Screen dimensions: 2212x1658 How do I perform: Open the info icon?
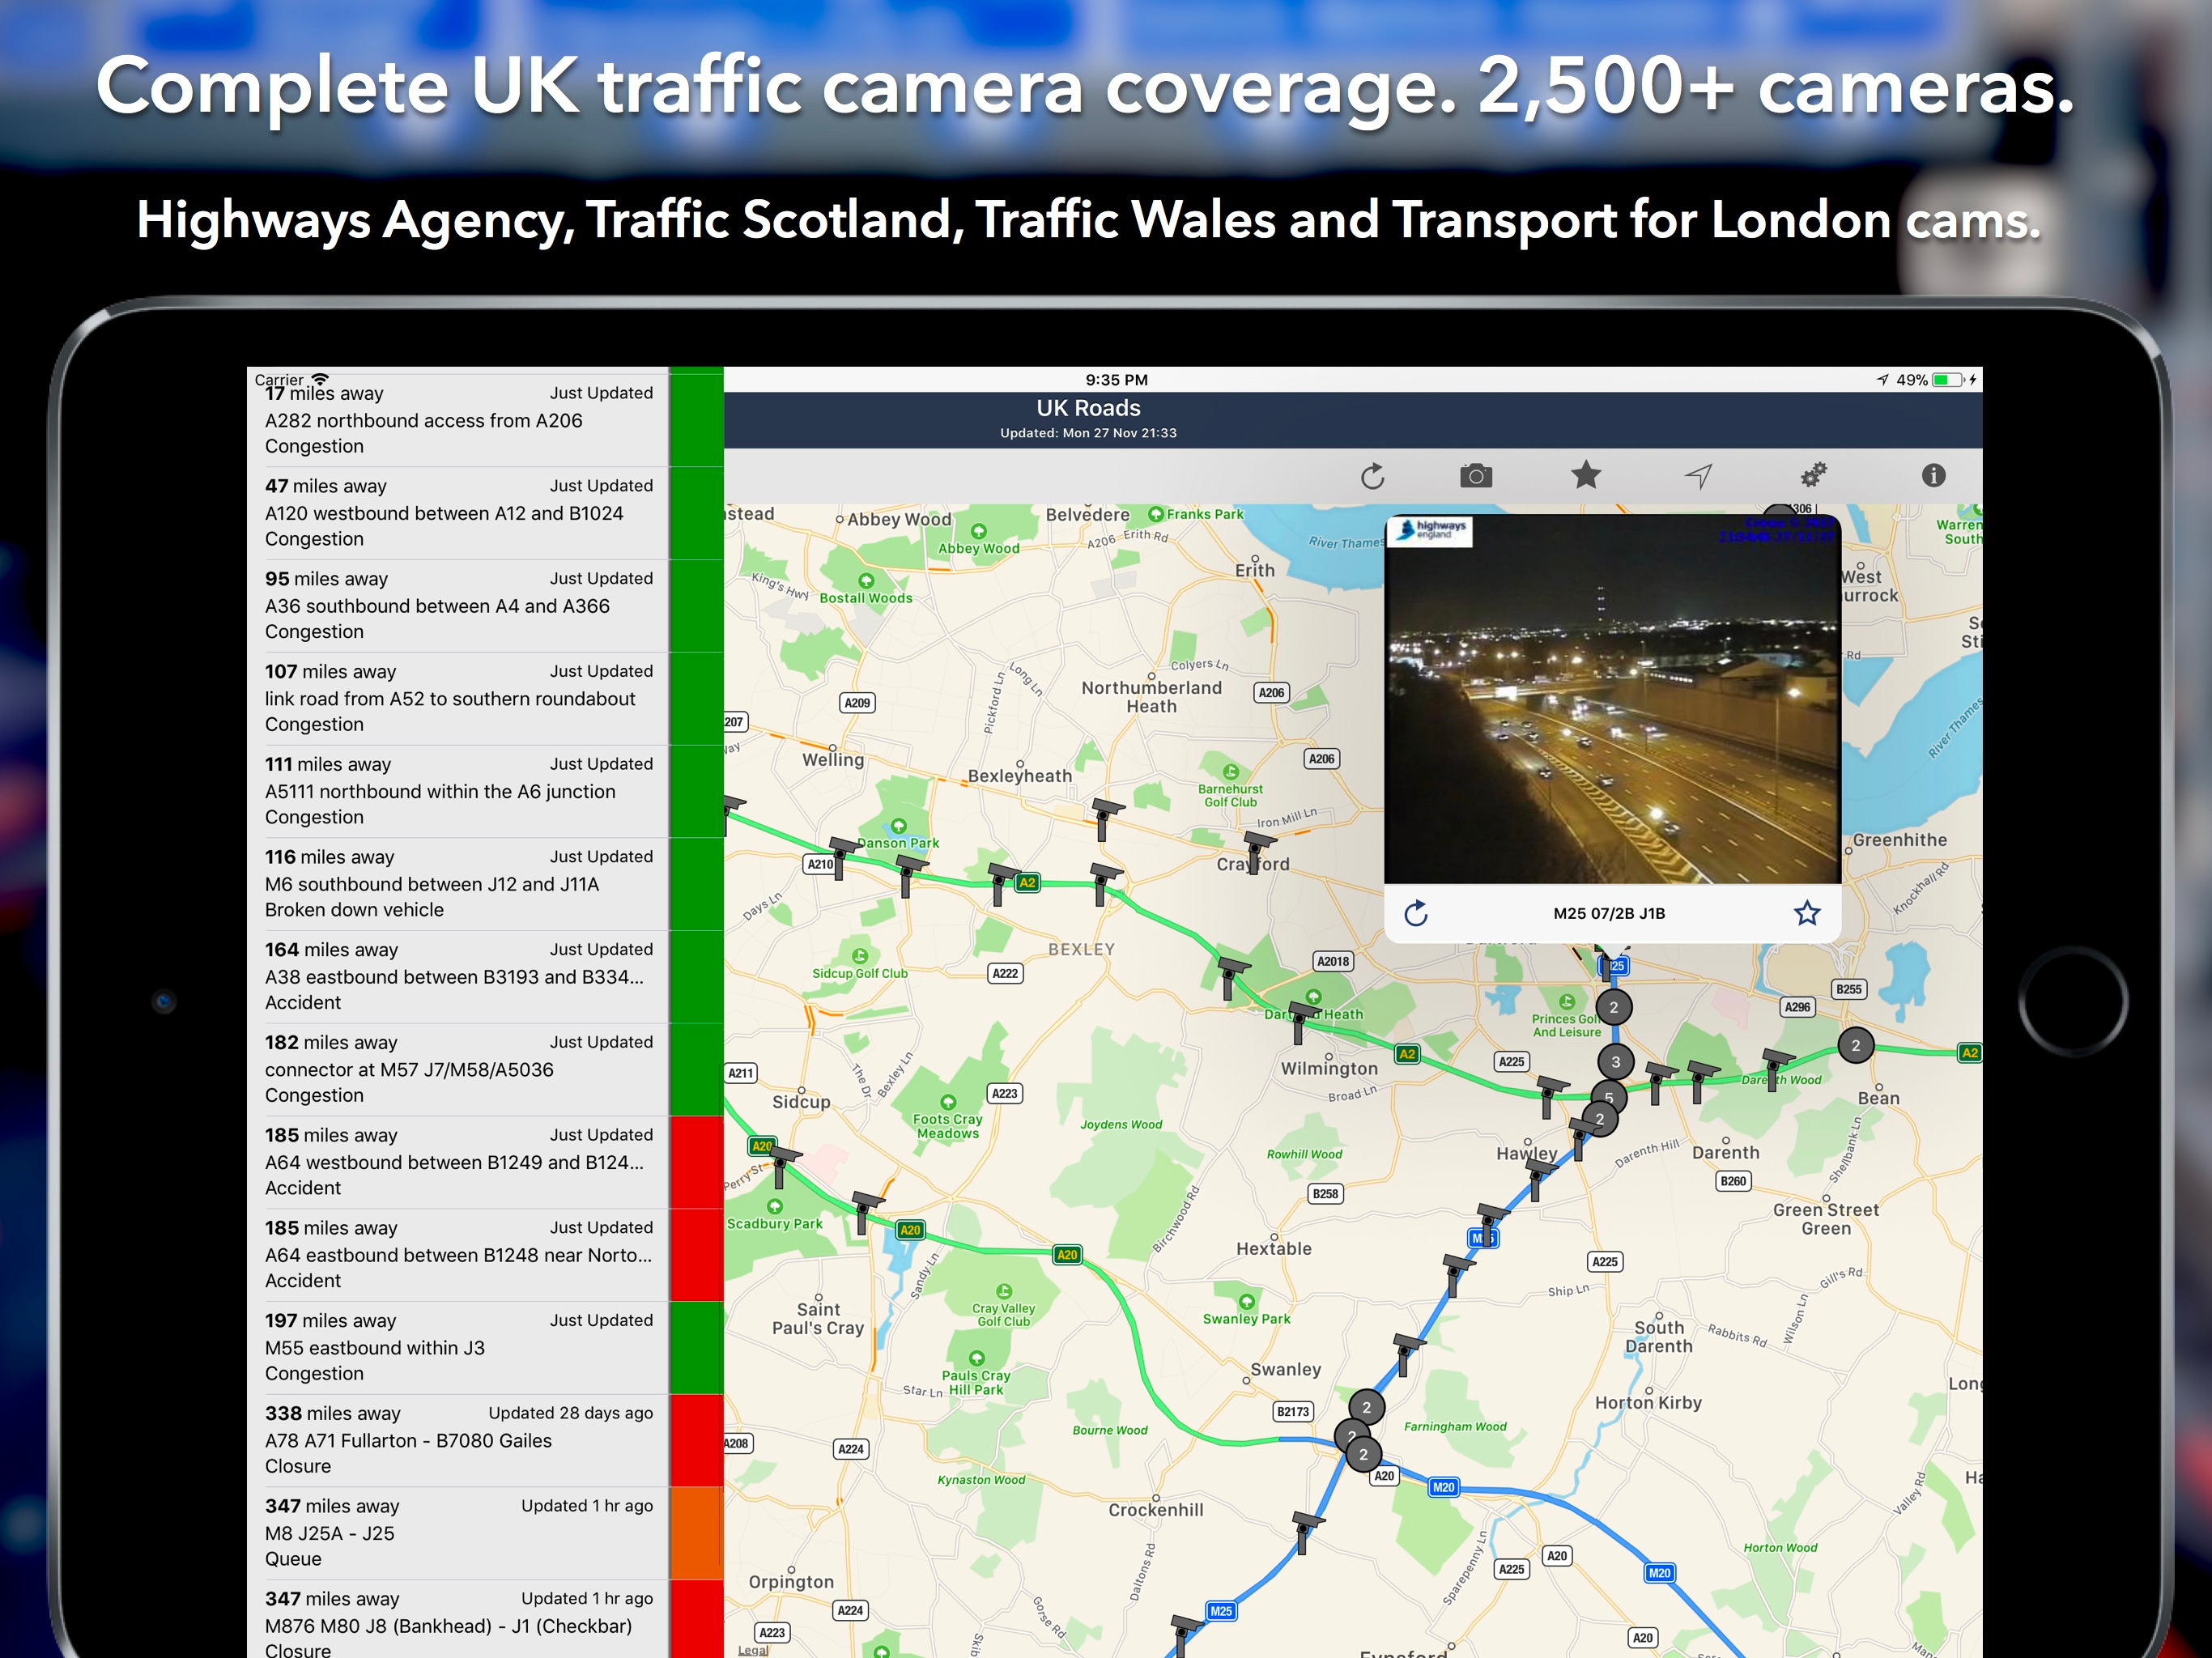pos(1933,475)
